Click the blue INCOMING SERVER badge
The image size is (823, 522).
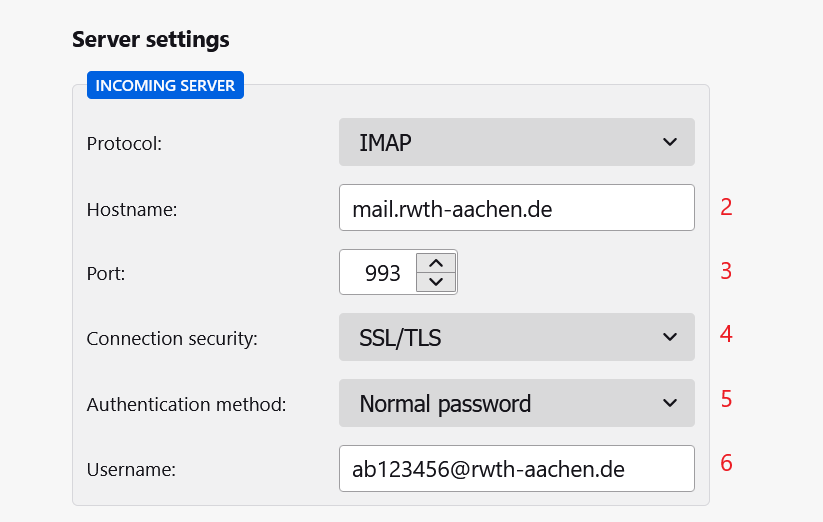click(165, 85)
